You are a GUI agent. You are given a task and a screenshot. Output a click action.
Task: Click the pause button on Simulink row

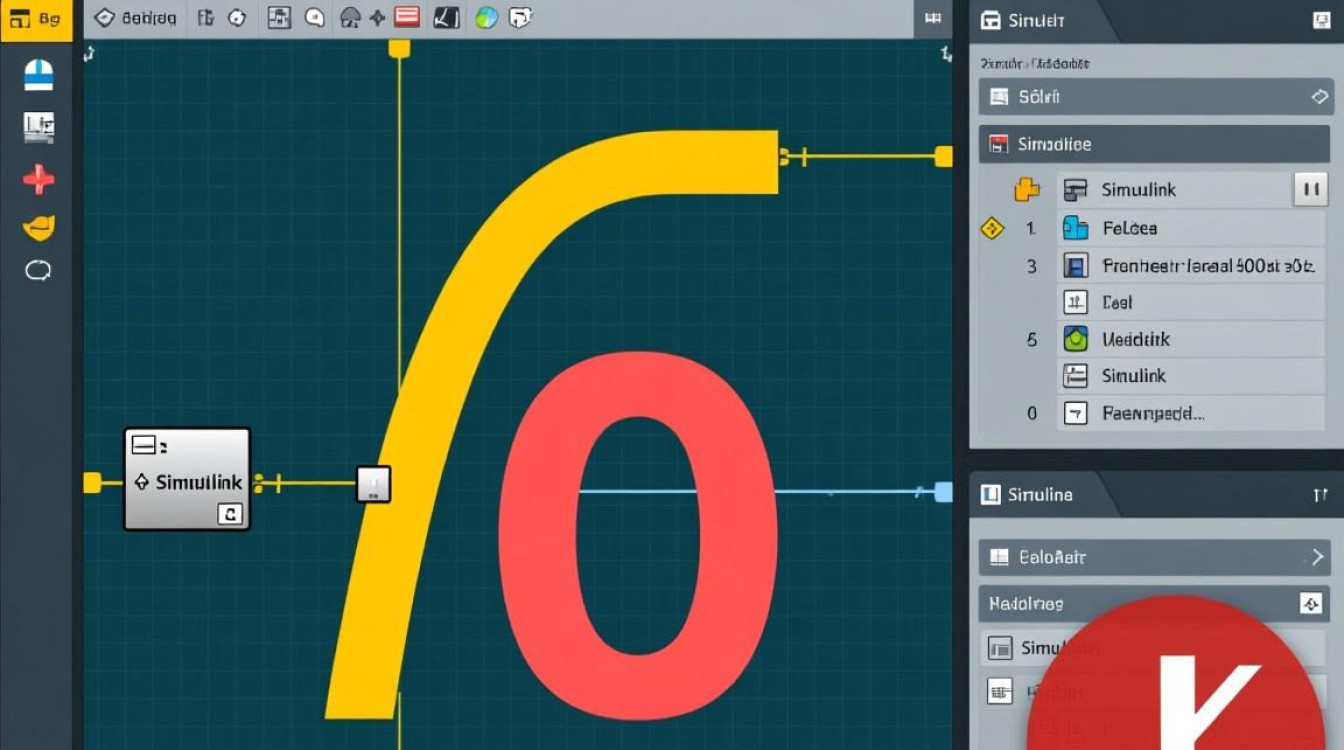[x=1310, y=189]
